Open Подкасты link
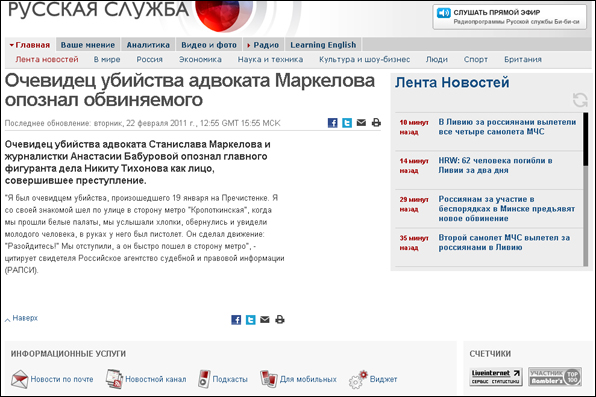Screen dimensions: 596x397 click(230, 379)
